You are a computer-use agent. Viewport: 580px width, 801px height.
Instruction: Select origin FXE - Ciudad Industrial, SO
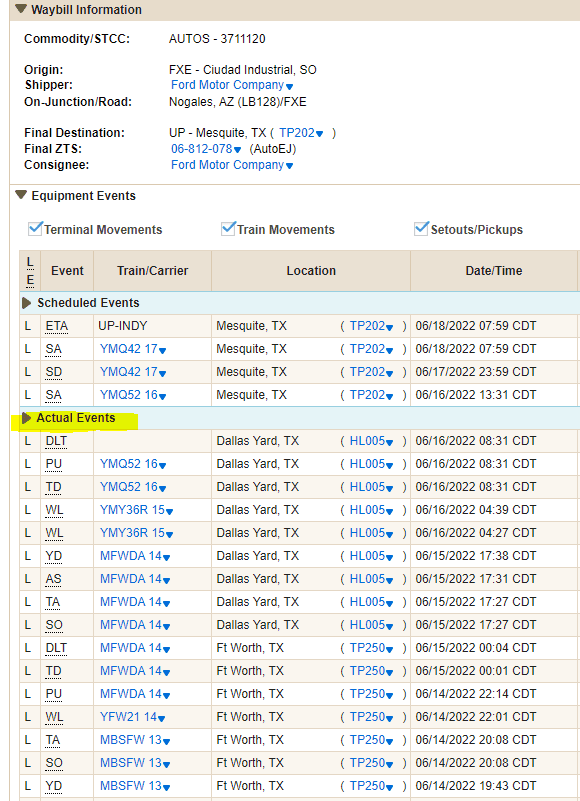click(243, 69)
